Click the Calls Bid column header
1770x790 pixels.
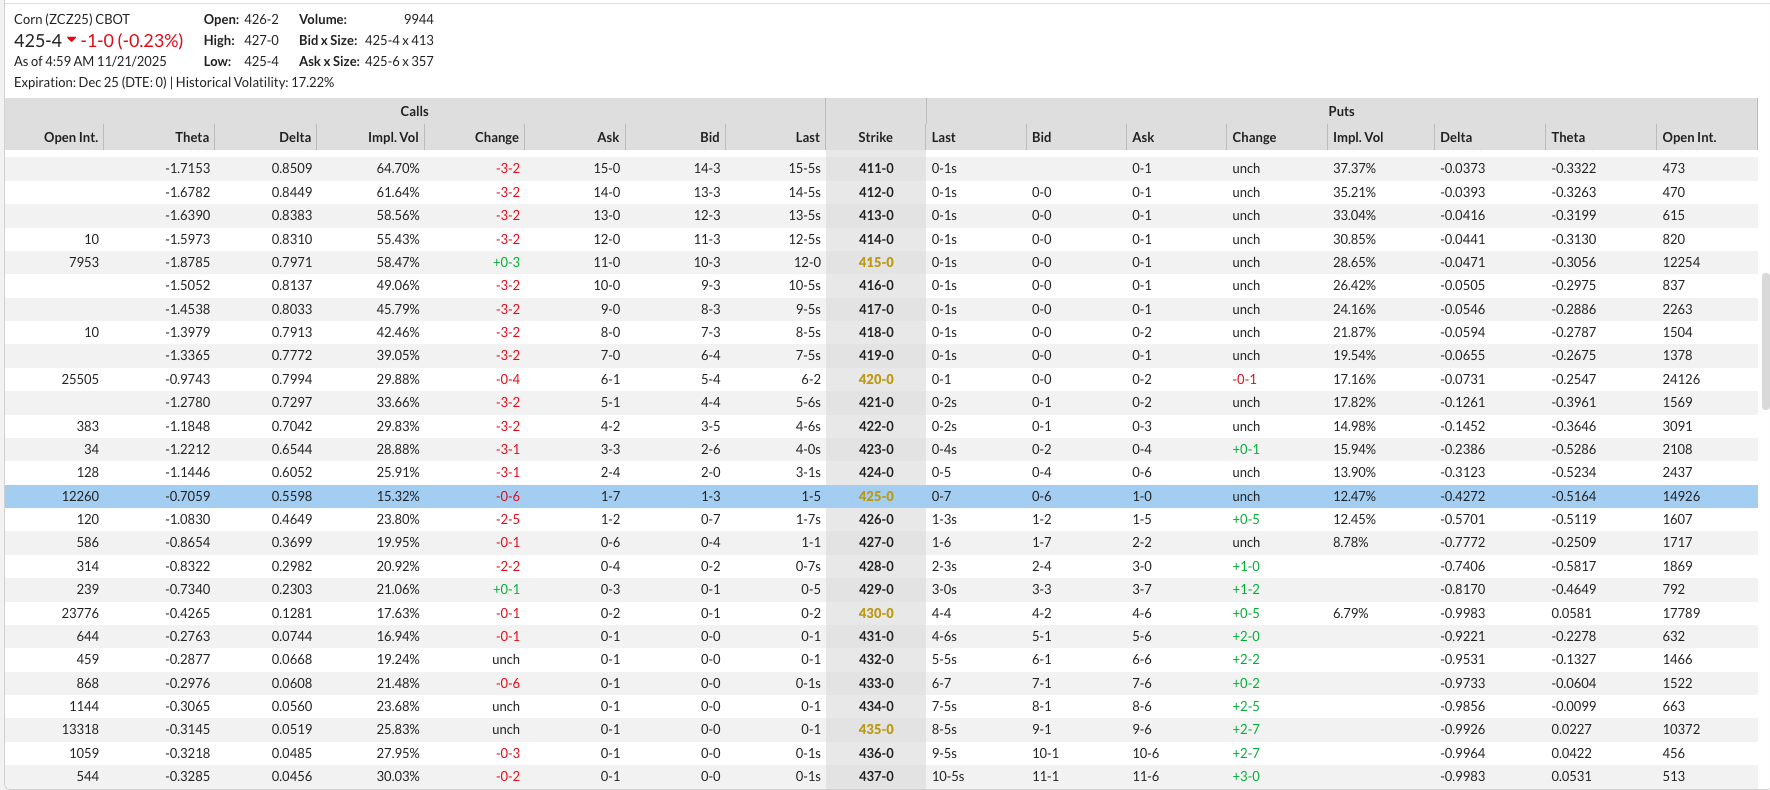pos(710,137)
